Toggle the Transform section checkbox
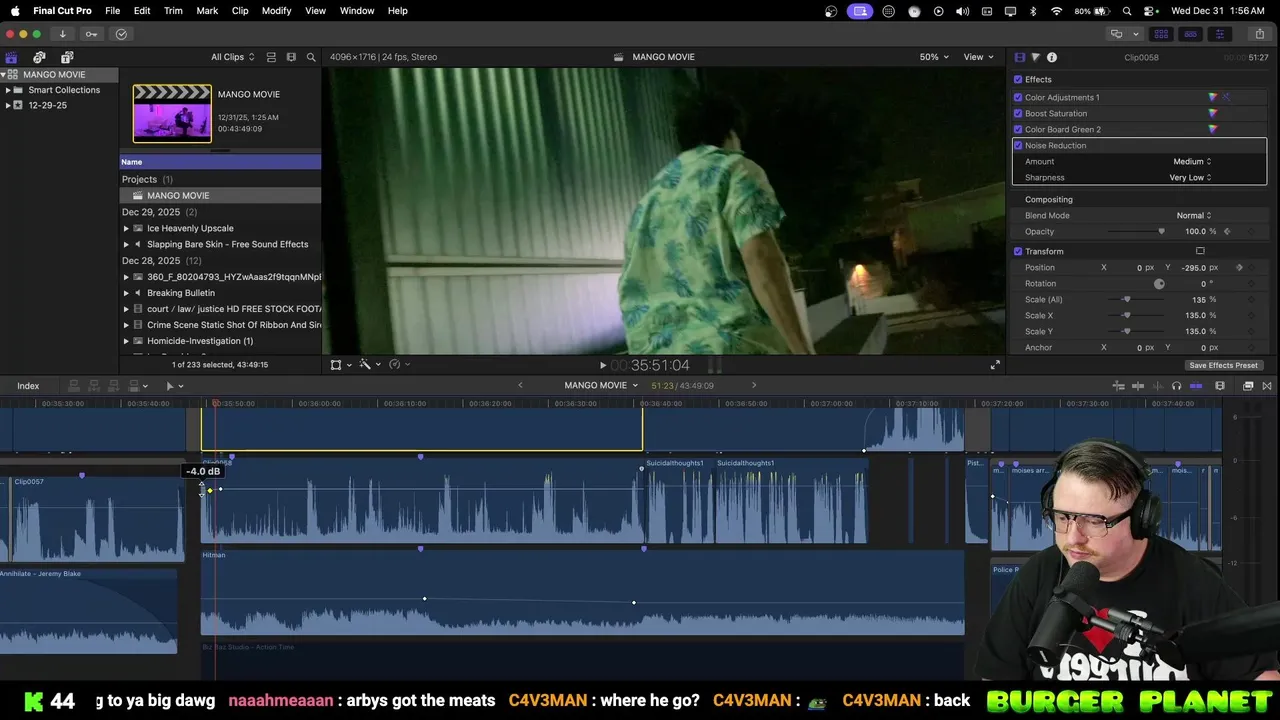The height and width of the screenshot is (720, 1280). 1018,252
